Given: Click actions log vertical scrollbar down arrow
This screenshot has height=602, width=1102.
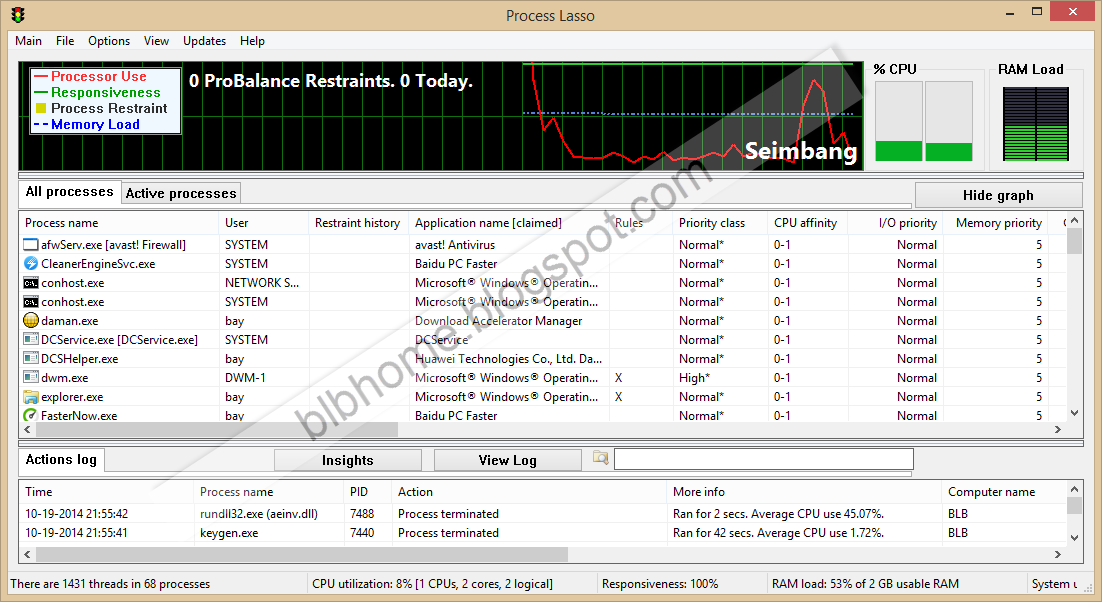Looking at the screenshot, I should point(1074,538).
